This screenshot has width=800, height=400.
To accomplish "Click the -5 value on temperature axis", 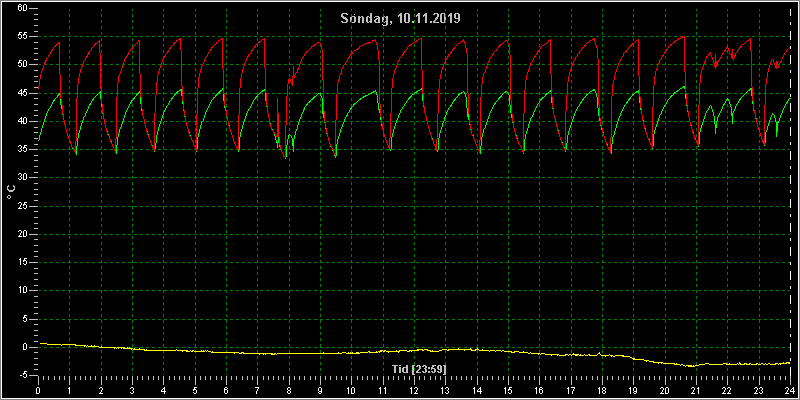I will 22,376.
